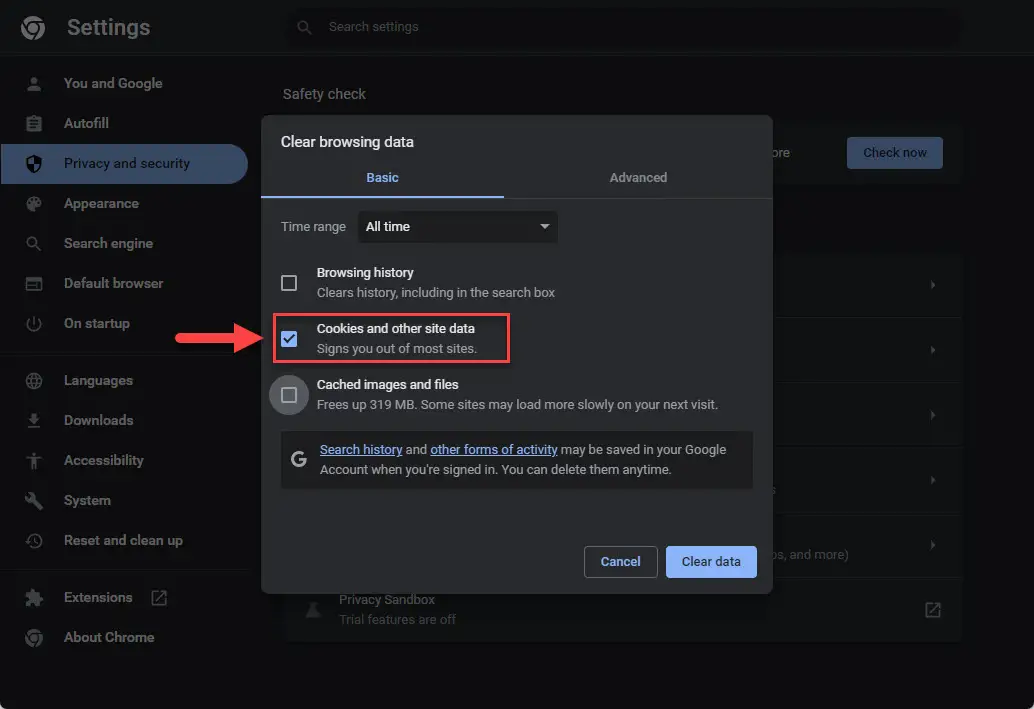
Task: Open Search engine magnifier icon in sidebar
Action: (x=34, y=244)
